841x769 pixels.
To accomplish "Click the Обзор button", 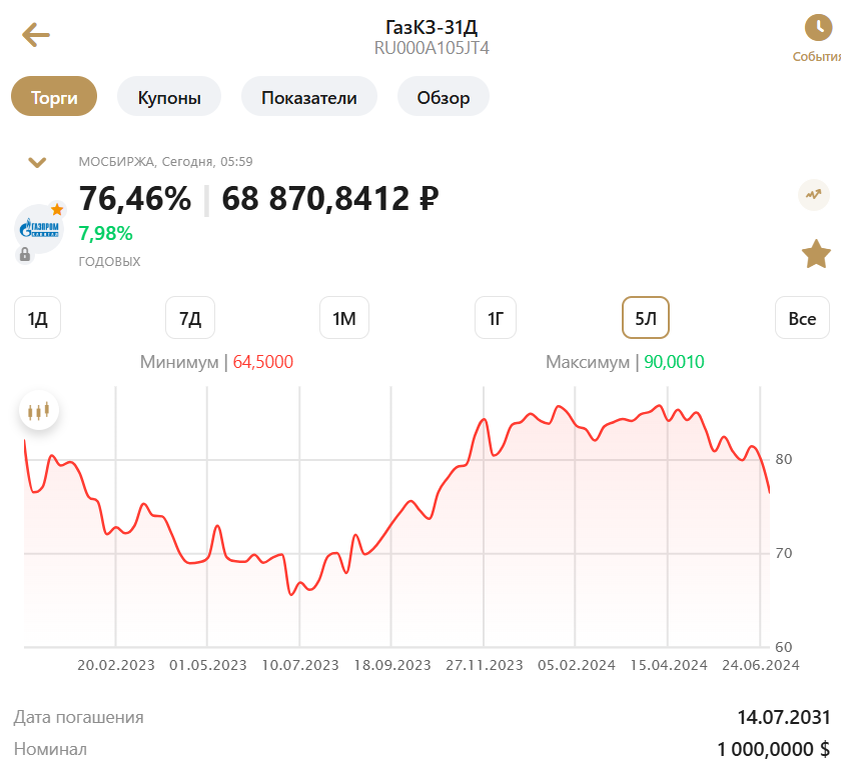I will (443, 96).
